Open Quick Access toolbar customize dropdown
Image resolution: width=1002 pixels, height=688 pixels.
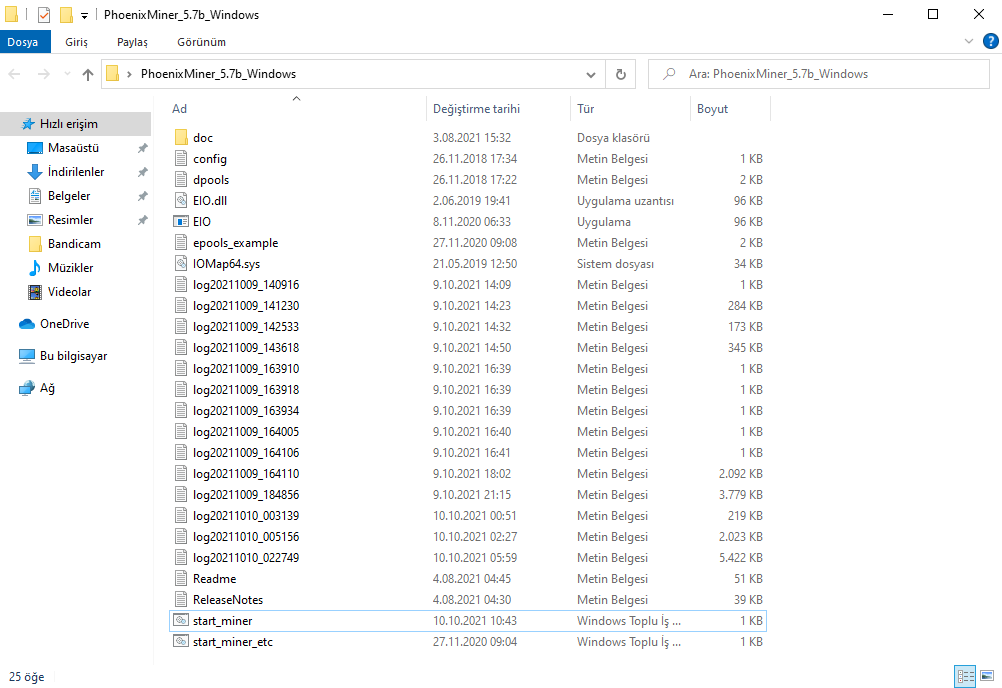[x=84, y=15]
